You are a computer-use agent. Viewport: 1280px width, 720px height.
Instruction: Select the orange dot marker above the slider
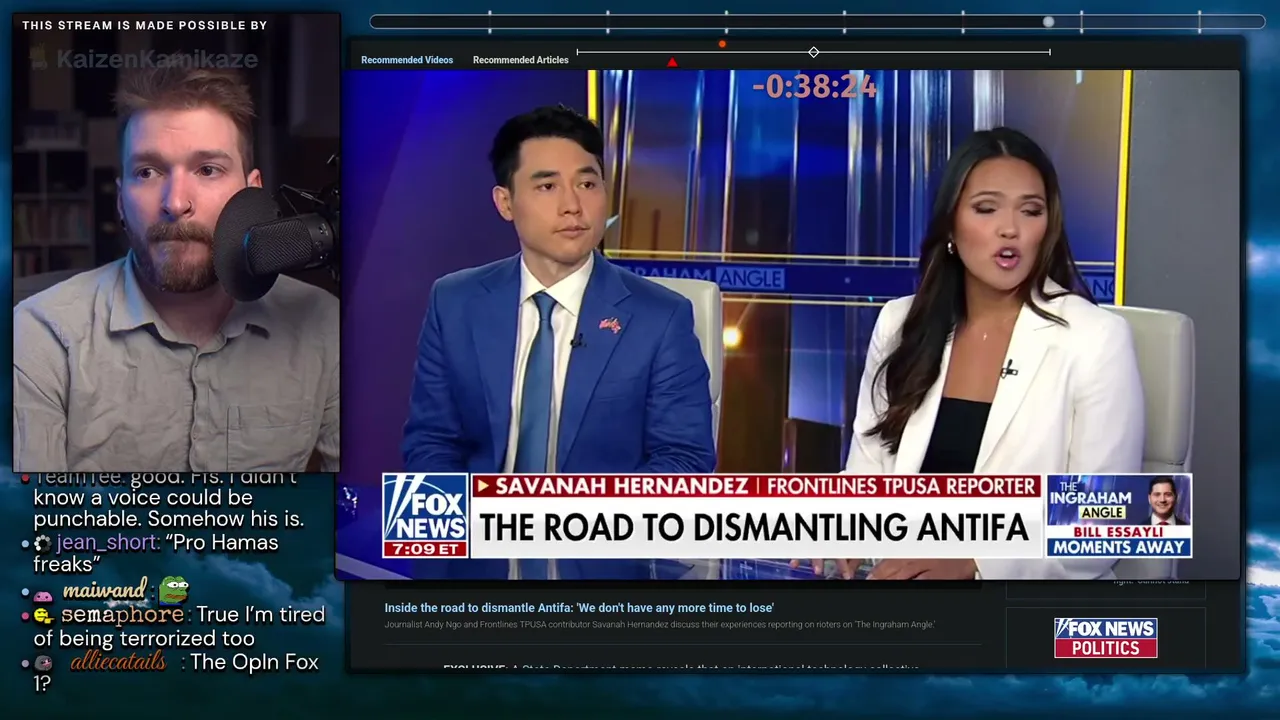pos(722,44)
